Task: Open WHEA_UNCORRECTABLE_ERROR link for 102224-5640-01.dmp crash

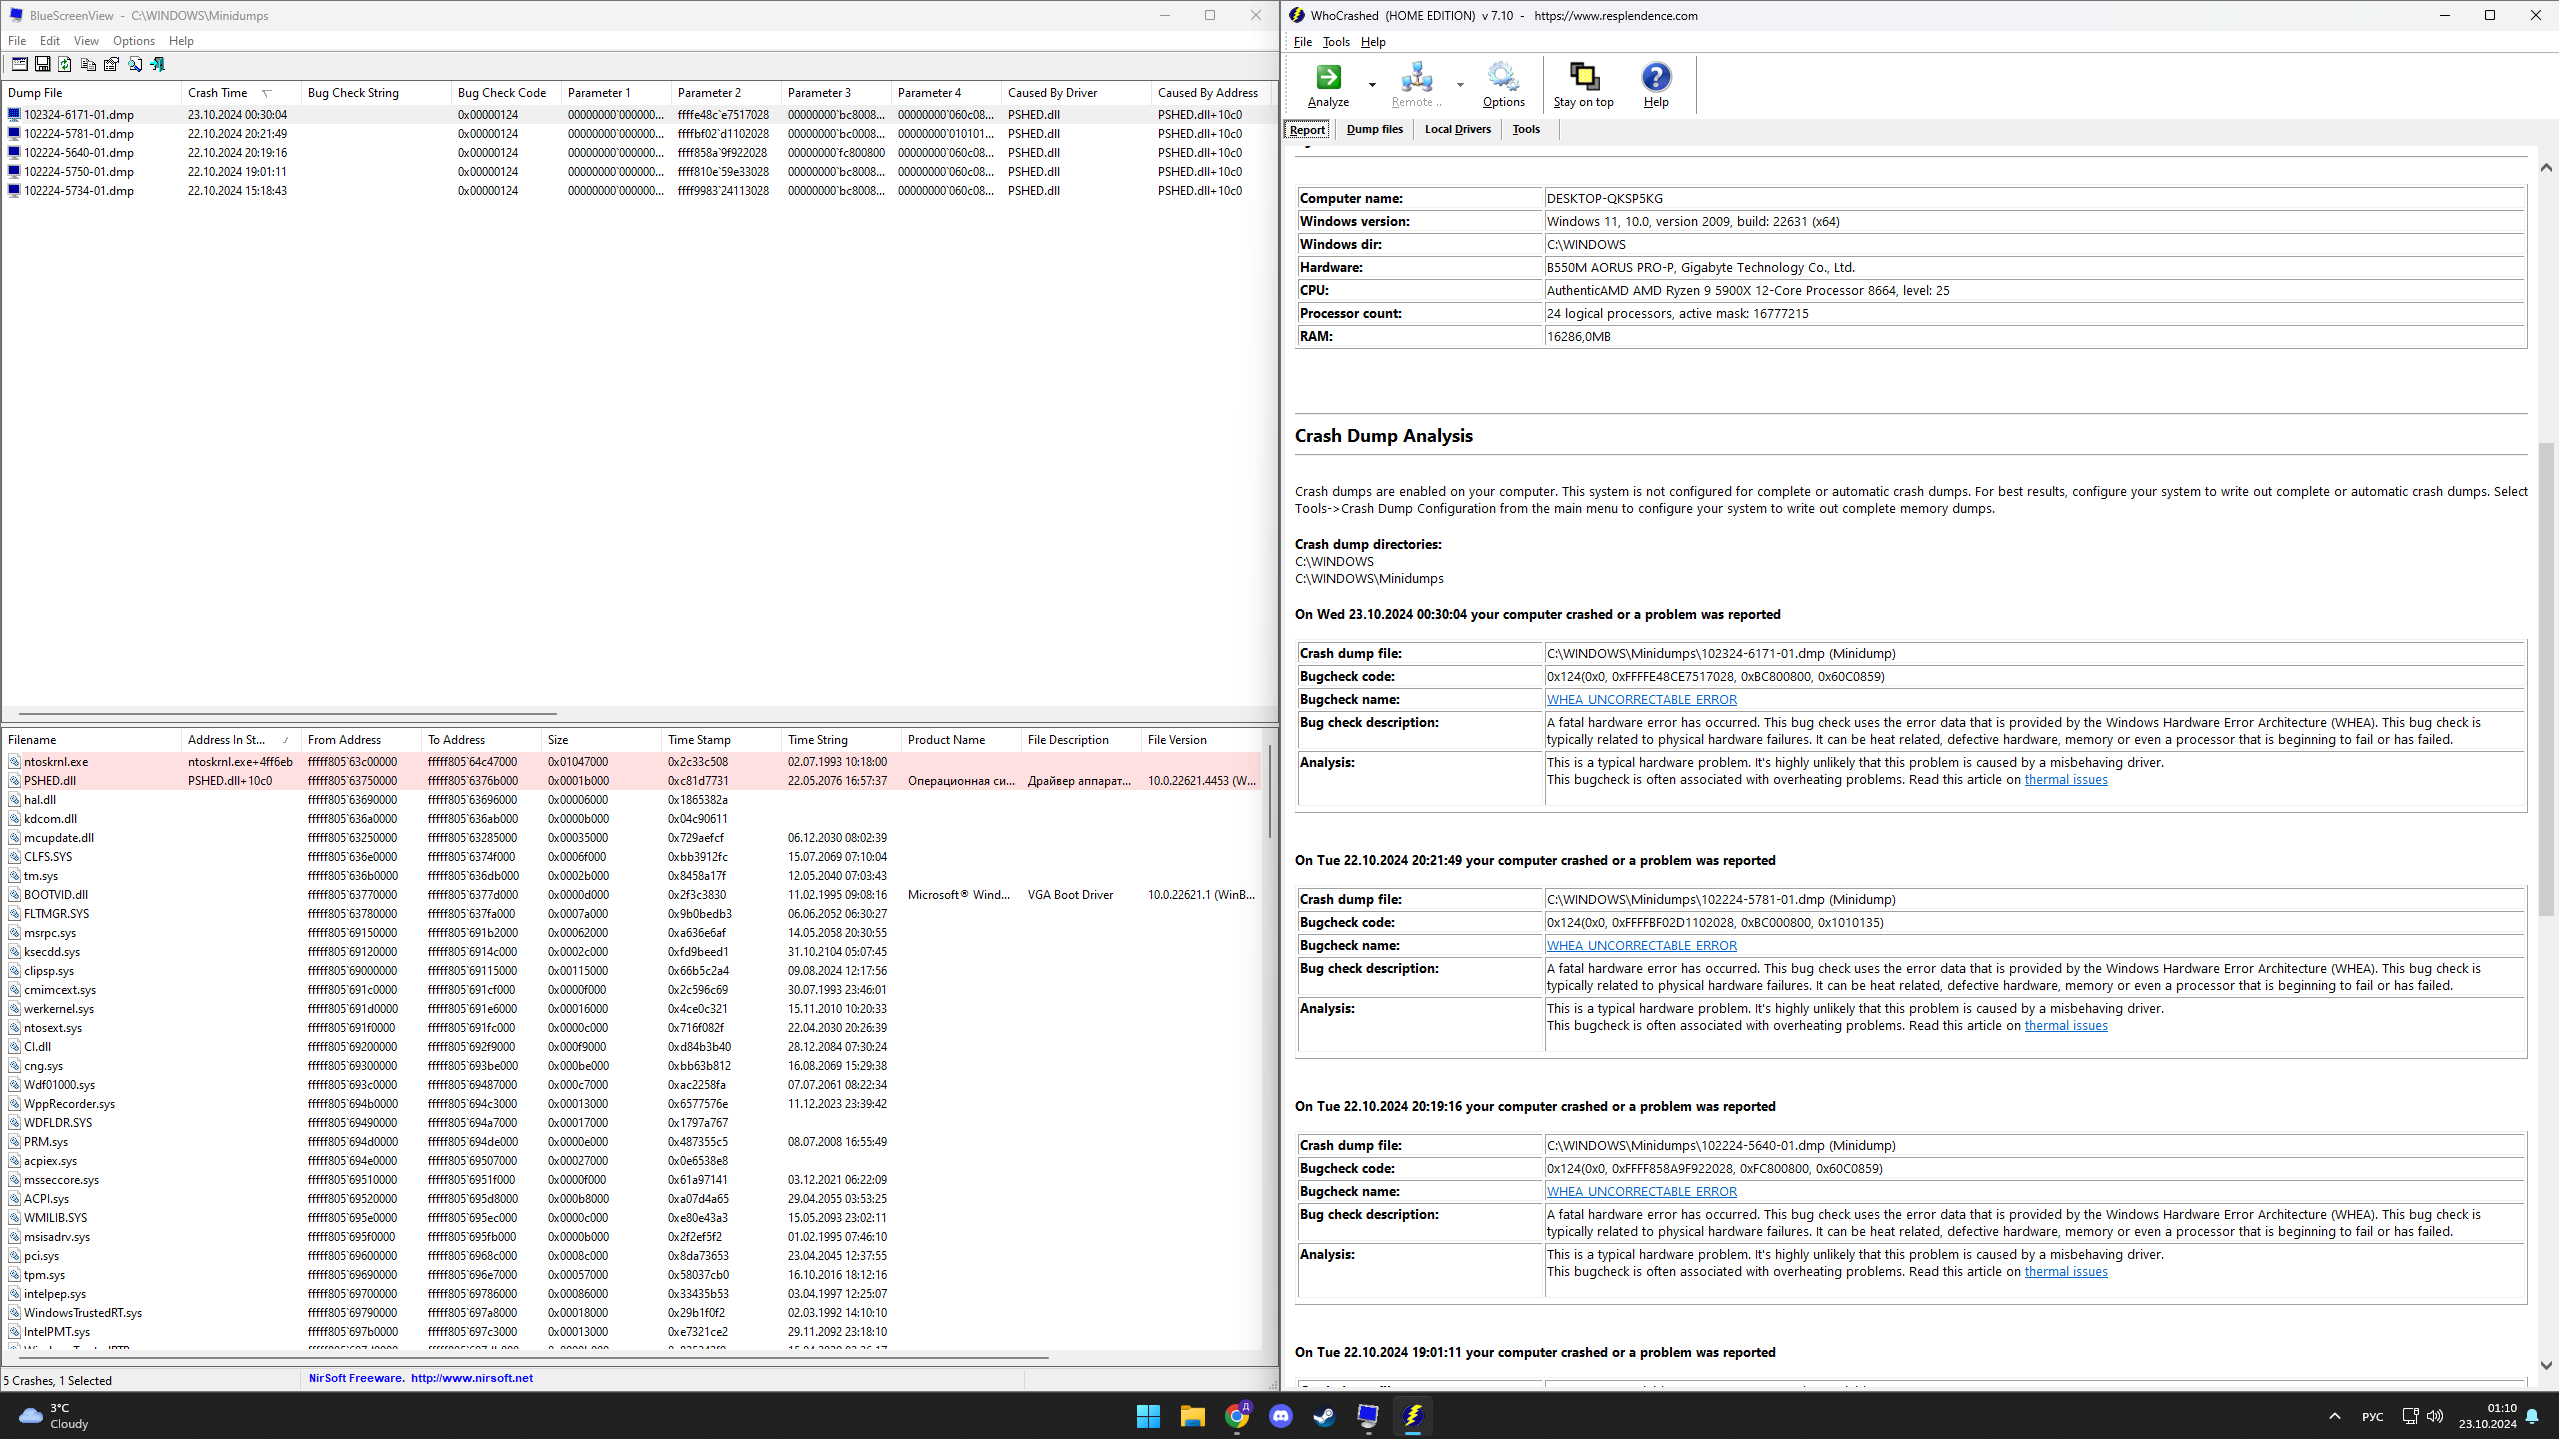Action: 1641,1192
